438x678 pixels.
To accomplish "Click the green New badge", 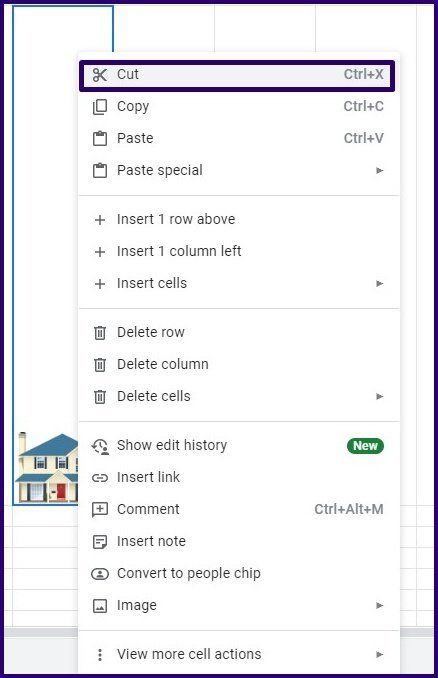I will tap(365, 446).
